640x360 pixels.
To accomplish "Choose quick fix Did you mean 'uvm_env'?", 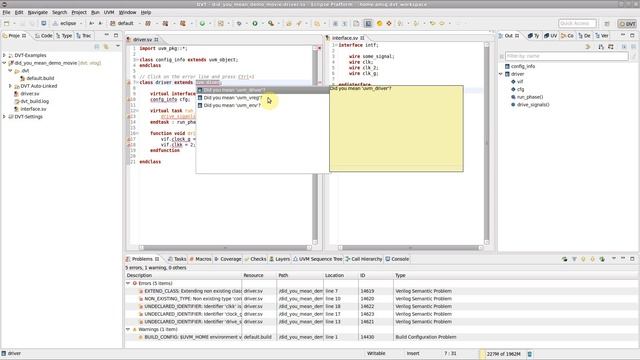I will click(x=262, y=106).
